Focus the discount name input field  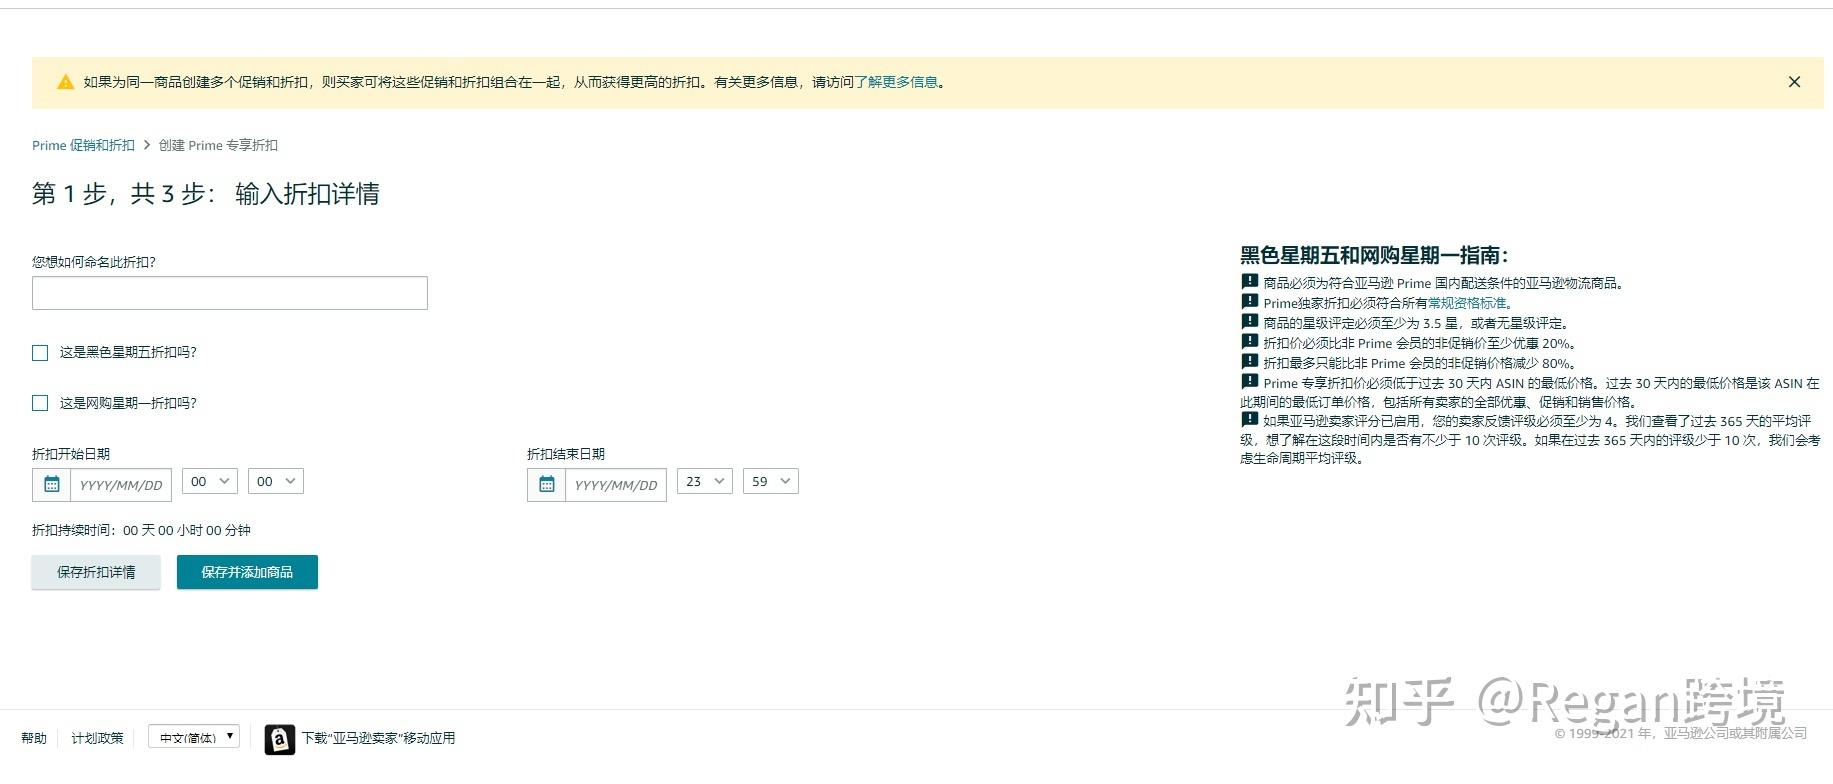[x=230, y=293]
